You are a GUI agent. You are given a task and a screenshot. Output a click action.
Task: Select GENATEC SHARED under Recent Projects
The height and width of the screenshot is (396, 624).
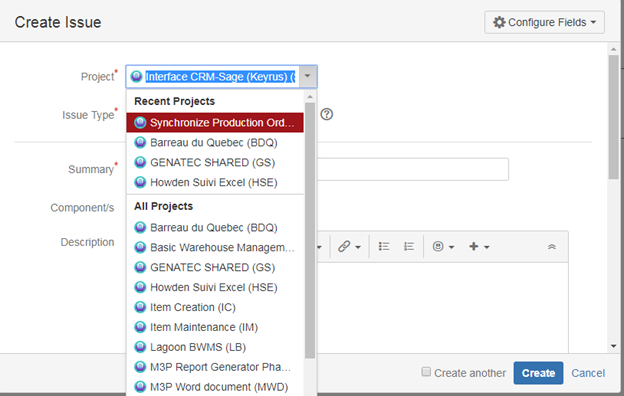click(x=215, y=162)
